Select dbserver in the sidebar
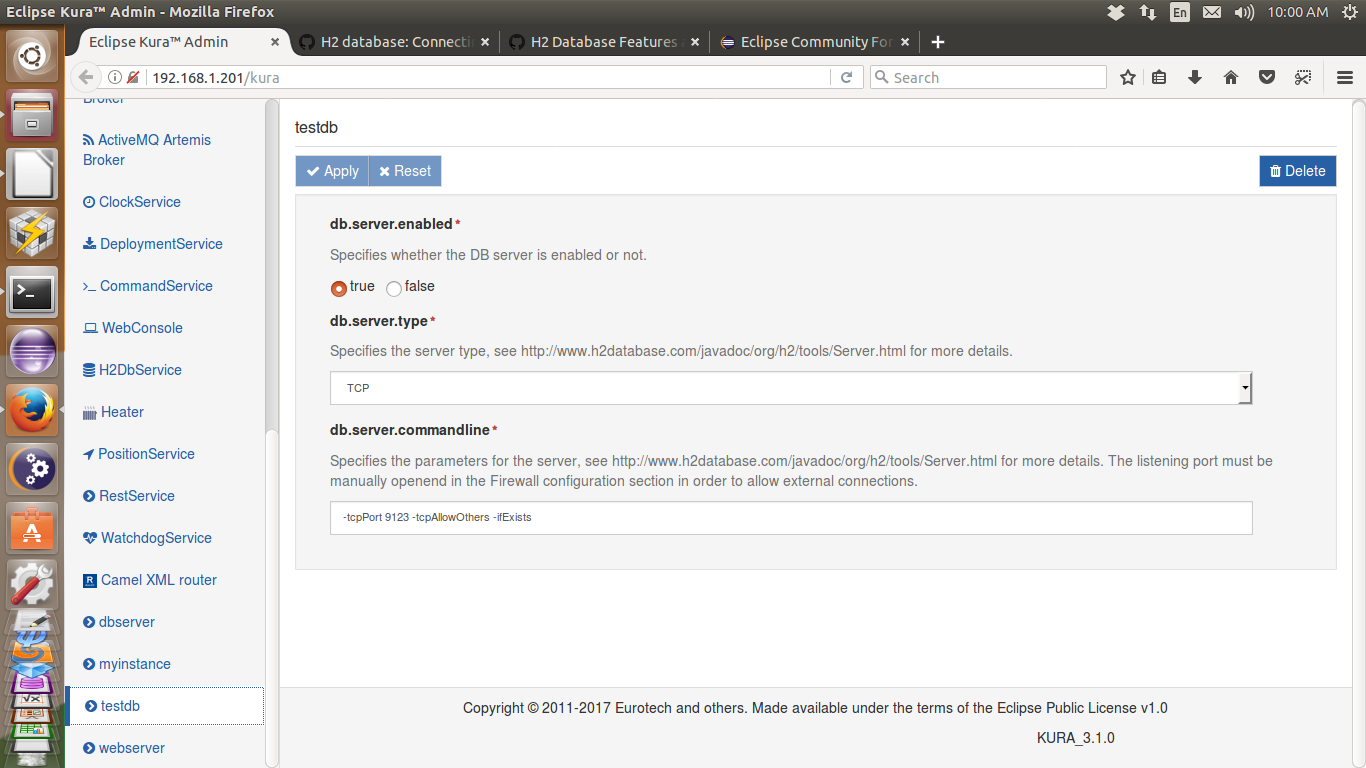The width and height of the screenshot is (1366, 768). (118, 622)
